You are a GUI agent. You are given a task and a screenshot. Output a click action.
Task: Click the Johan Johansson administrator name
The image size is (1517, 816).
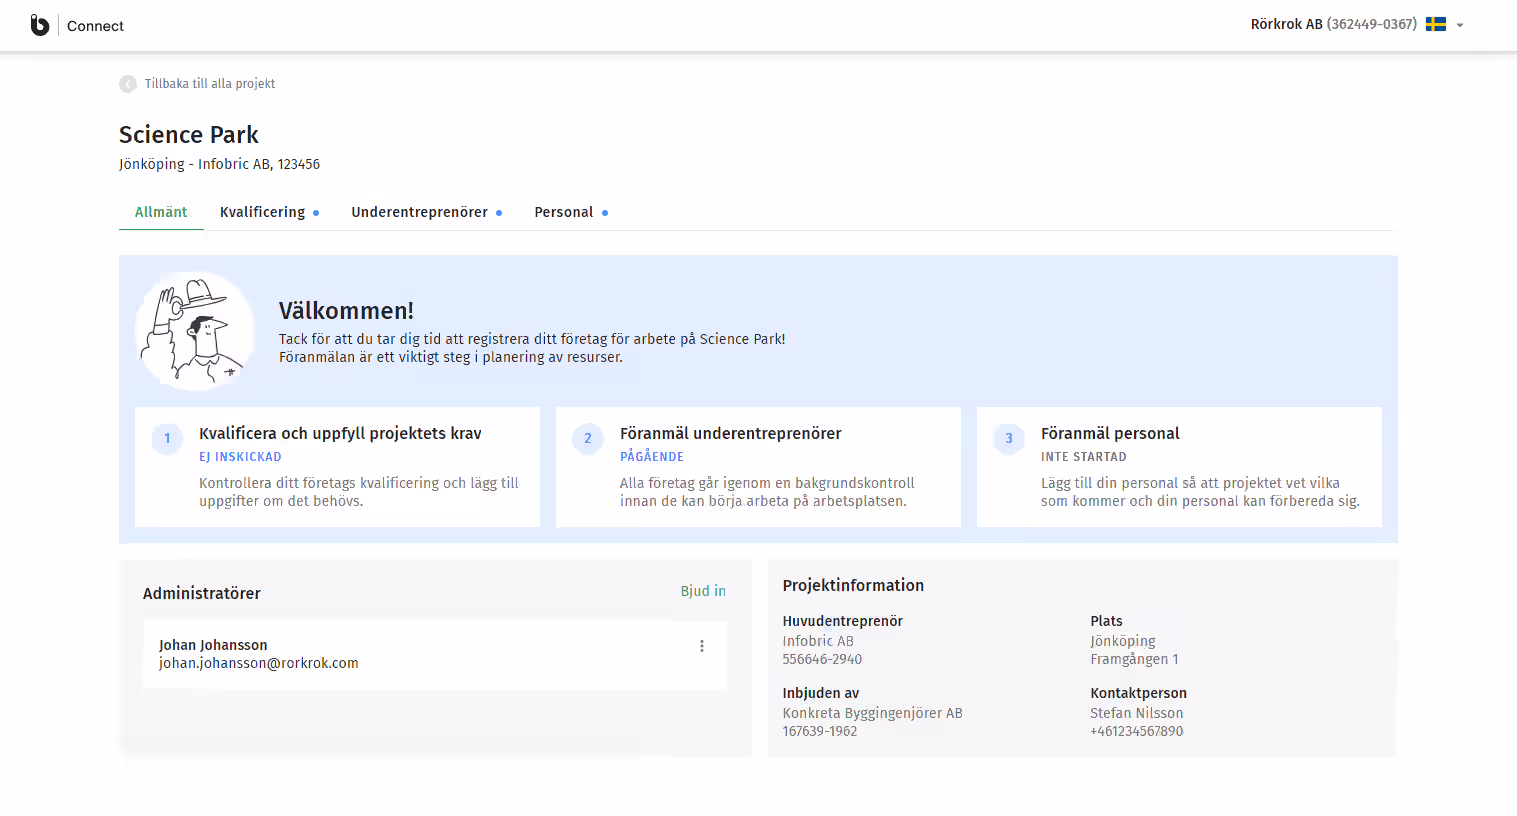213,645
